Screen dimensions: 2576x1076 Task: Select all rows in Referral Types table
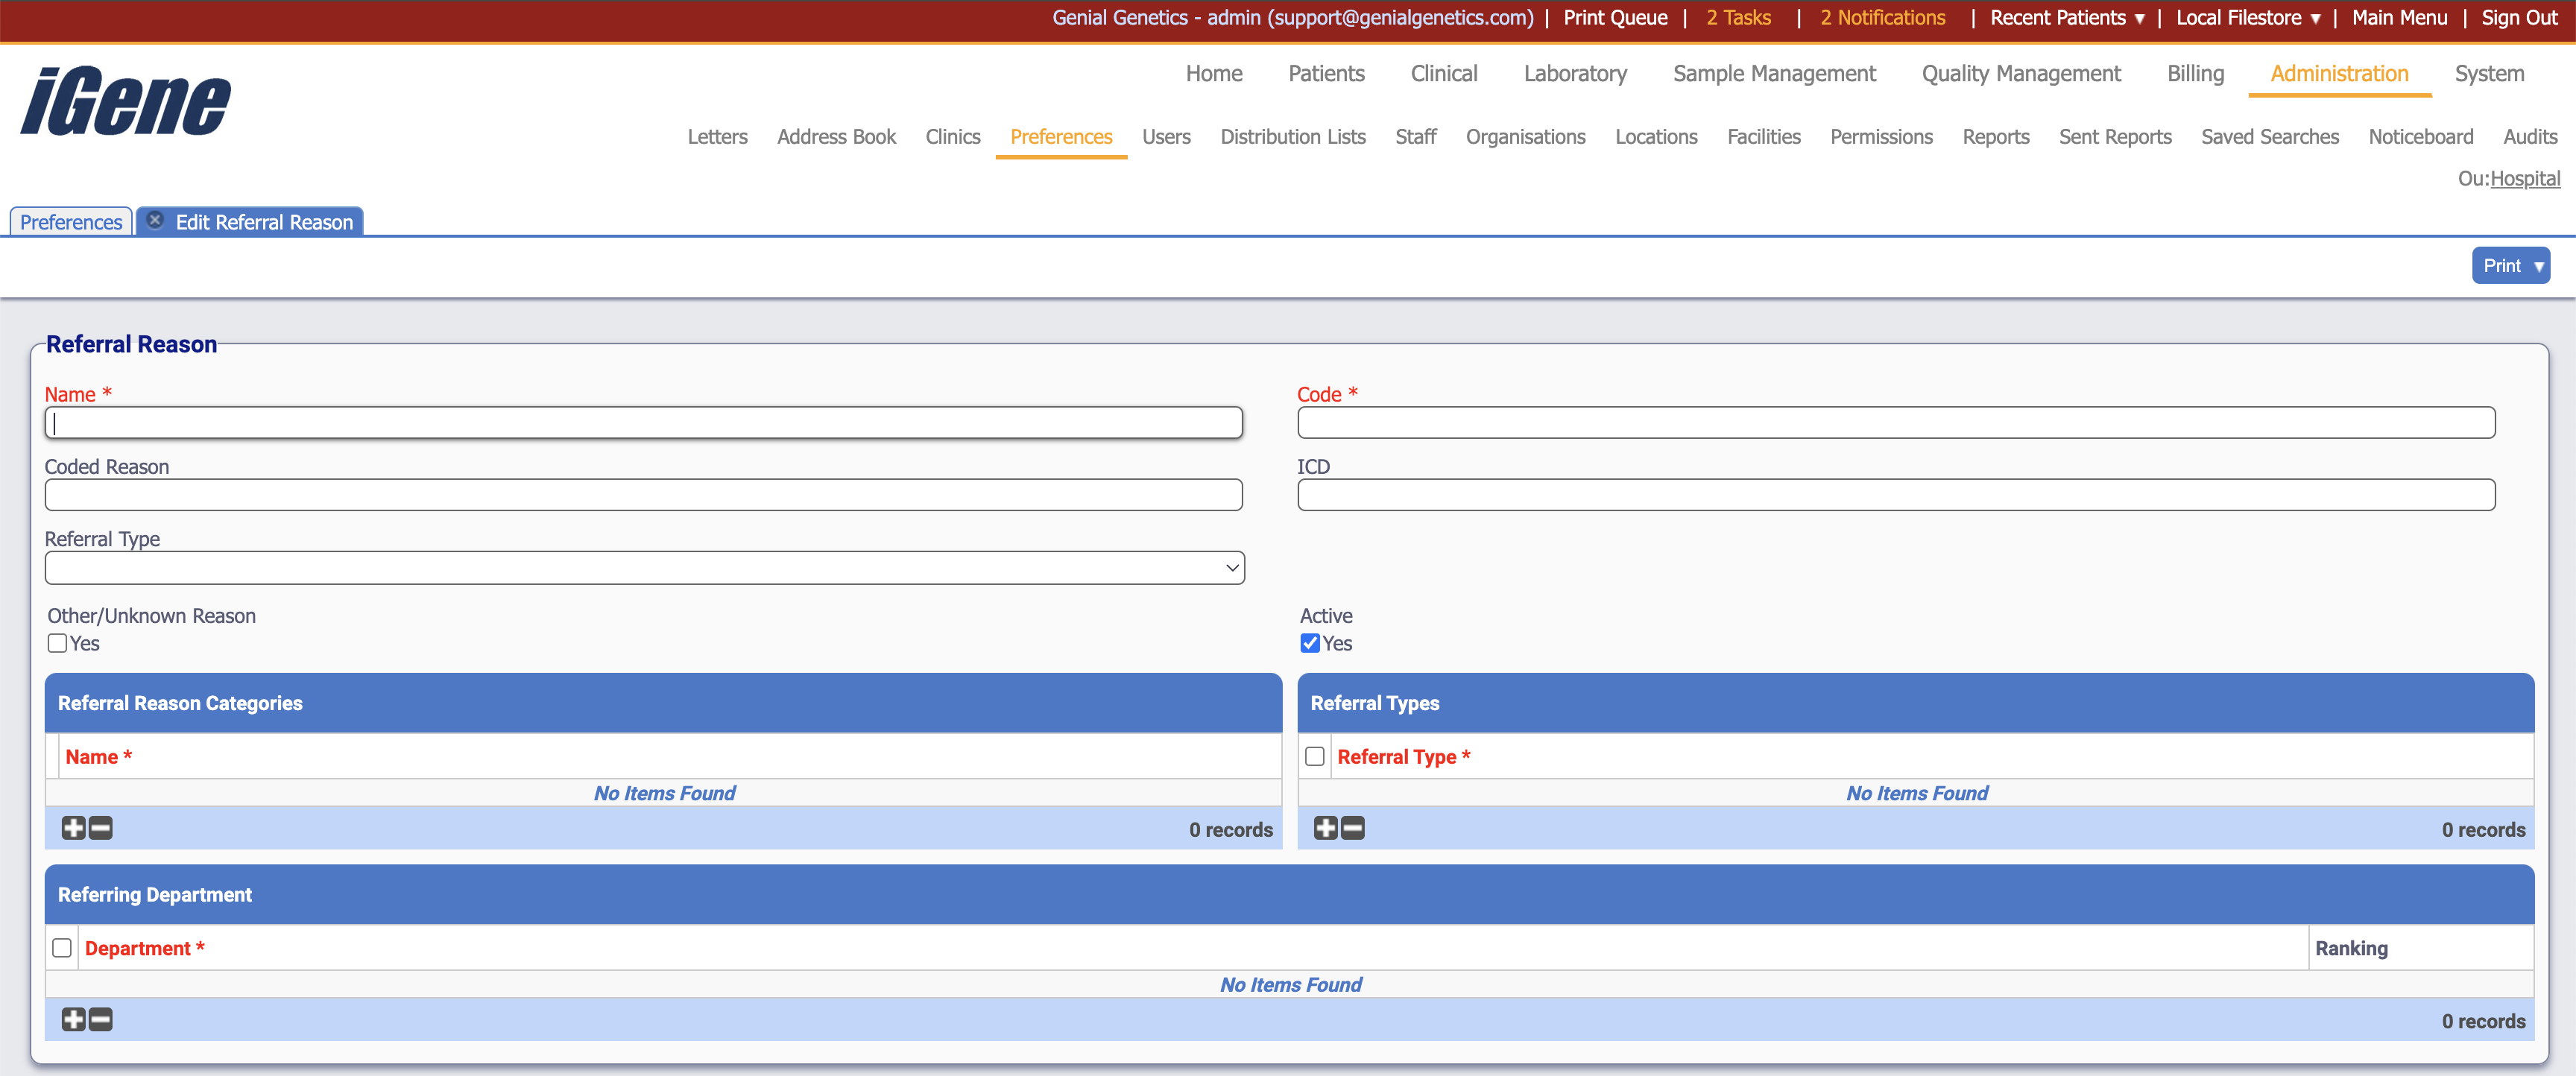click(x=1315, y=756)
